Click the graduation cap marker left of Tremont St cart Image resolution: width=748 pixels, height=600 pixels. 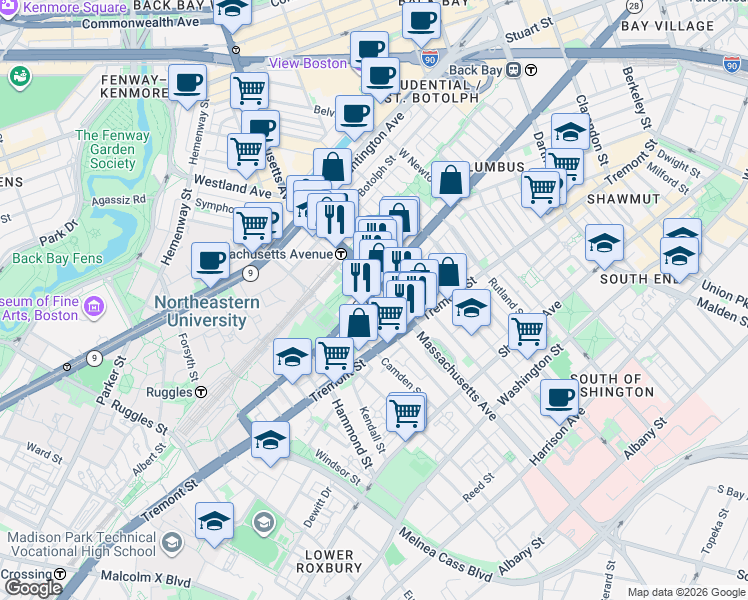pos(292,360)
